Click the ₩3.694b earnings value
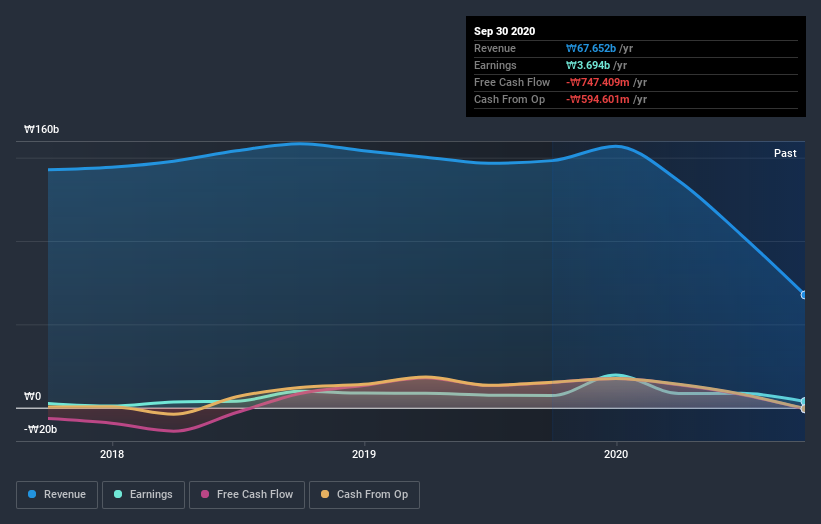Image resolution: width=821 pixels, height=524 pixels. [587, 65]
